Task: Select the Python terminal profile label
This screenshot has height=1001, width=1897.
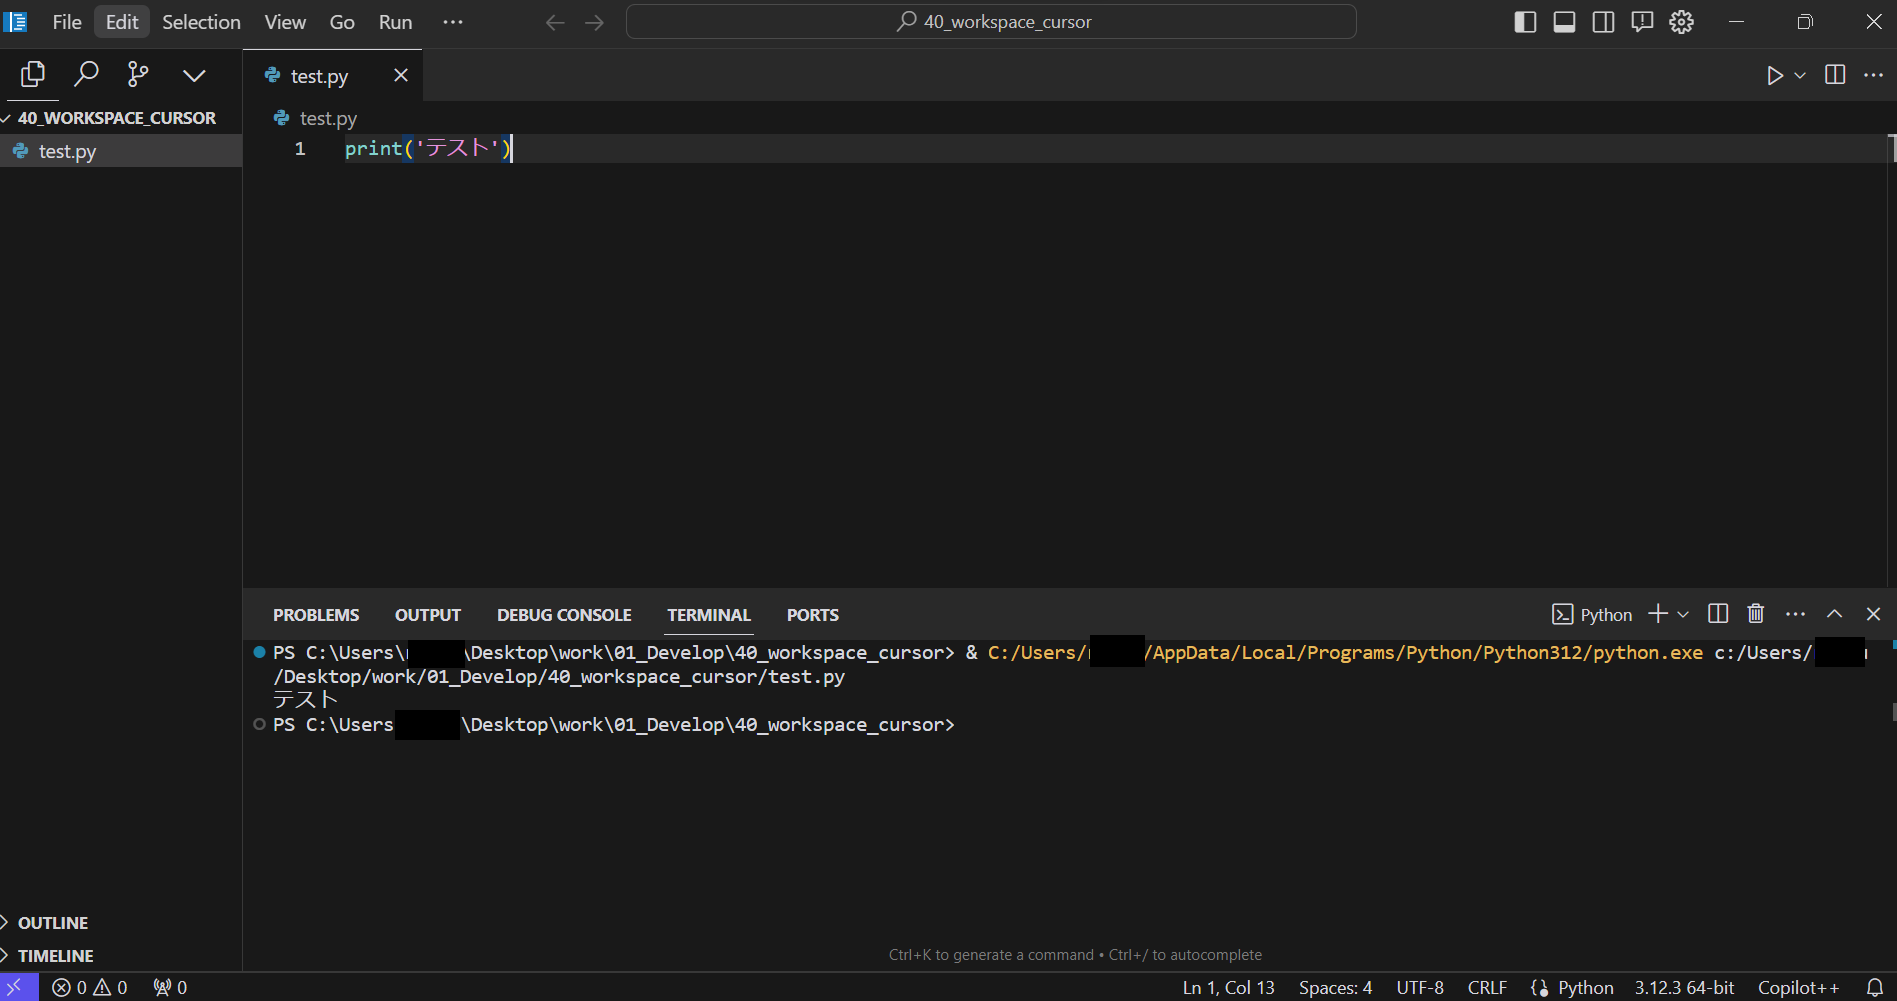Action: tap(1592, 614)
